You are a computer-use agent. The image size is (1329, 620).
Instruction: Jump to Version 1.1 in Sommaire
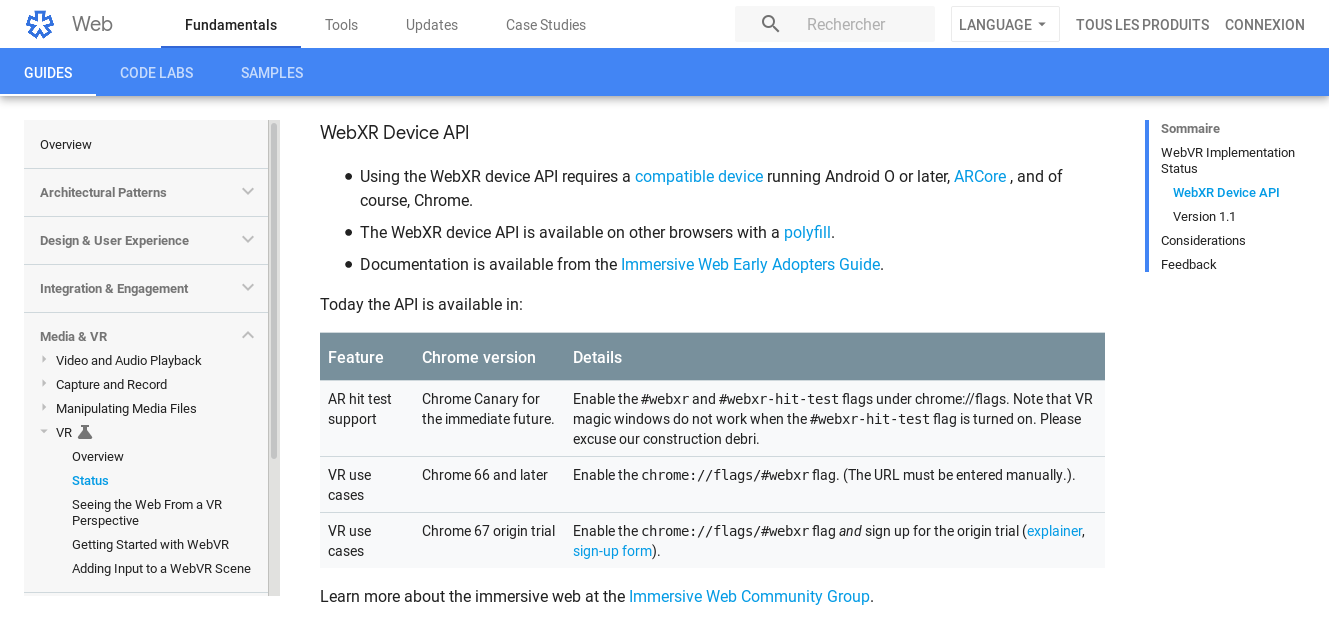point(1204,216)
